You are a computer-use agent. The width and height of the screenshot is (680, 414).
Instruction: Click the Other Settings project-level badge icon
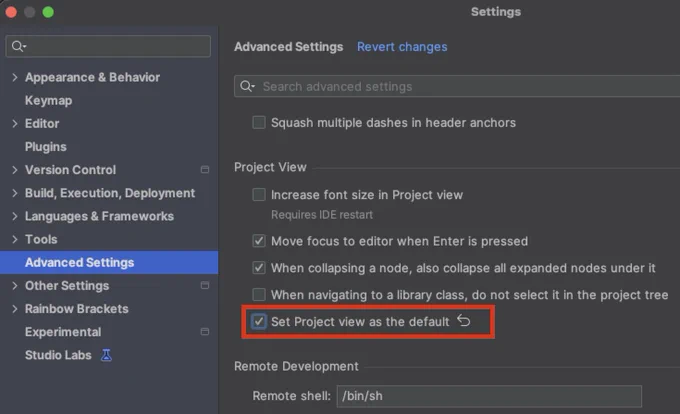[x=205, y=285]
